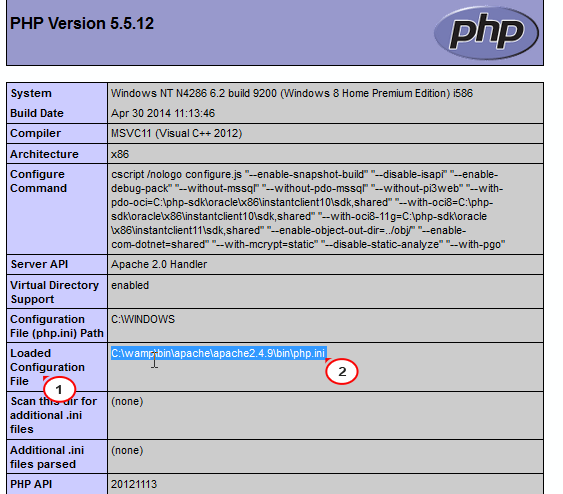563x494 pixels.
Task: Click the Architecture x86 value
Action: click(x=120, y=154)
